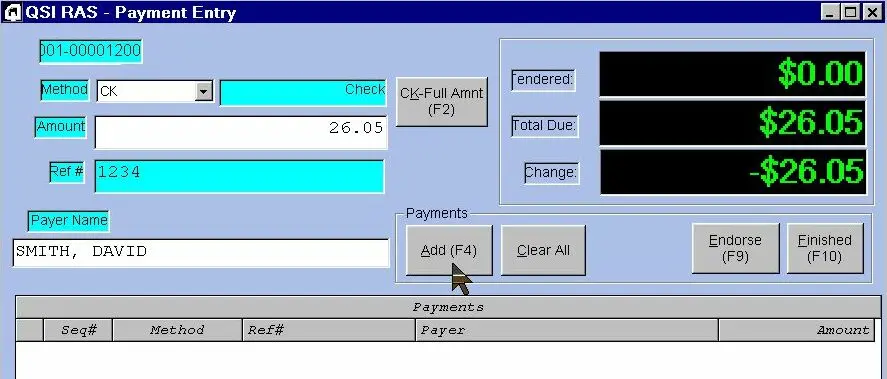Click the Payer Name label
Screen dimensions: 887x379
[68, 221]
